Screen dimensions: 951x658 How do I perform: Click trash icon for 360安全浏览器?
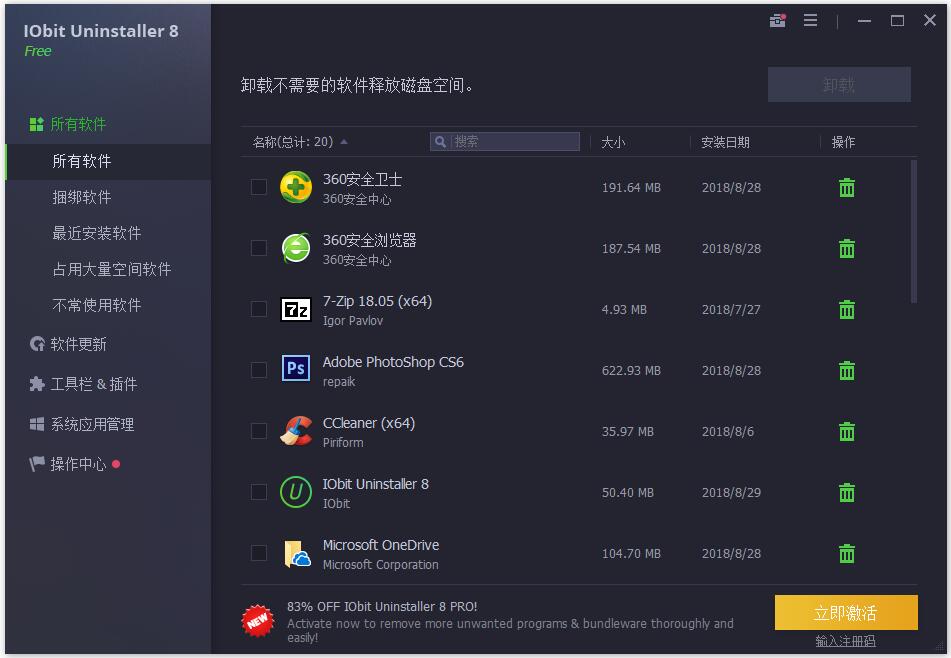pos(847,249)
